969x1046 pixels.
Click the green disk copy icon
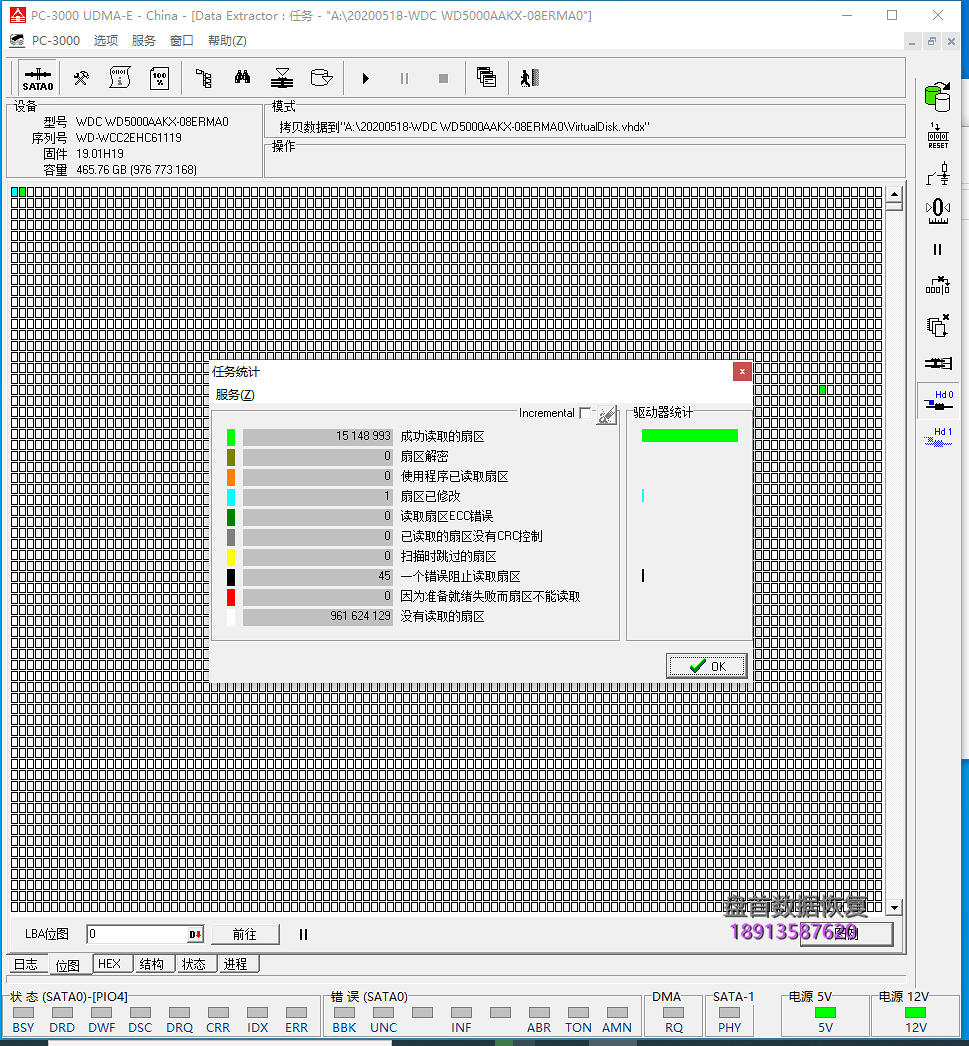click(x=937, y=98)
